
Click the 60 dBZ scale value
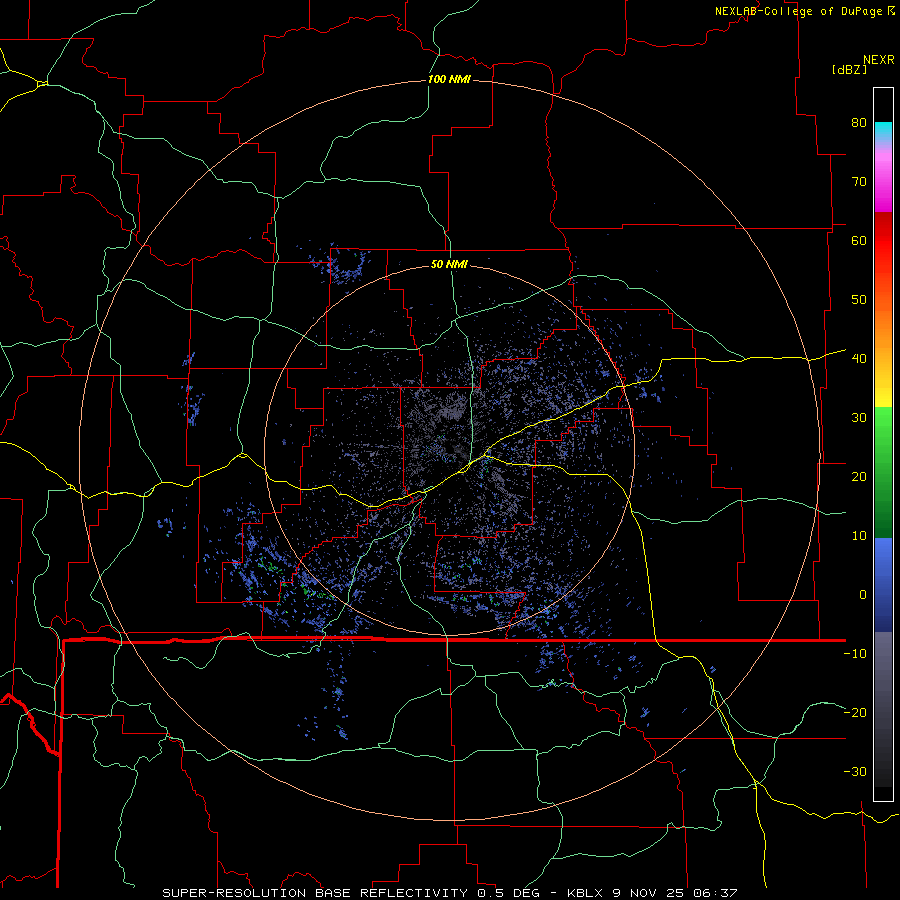859,240
